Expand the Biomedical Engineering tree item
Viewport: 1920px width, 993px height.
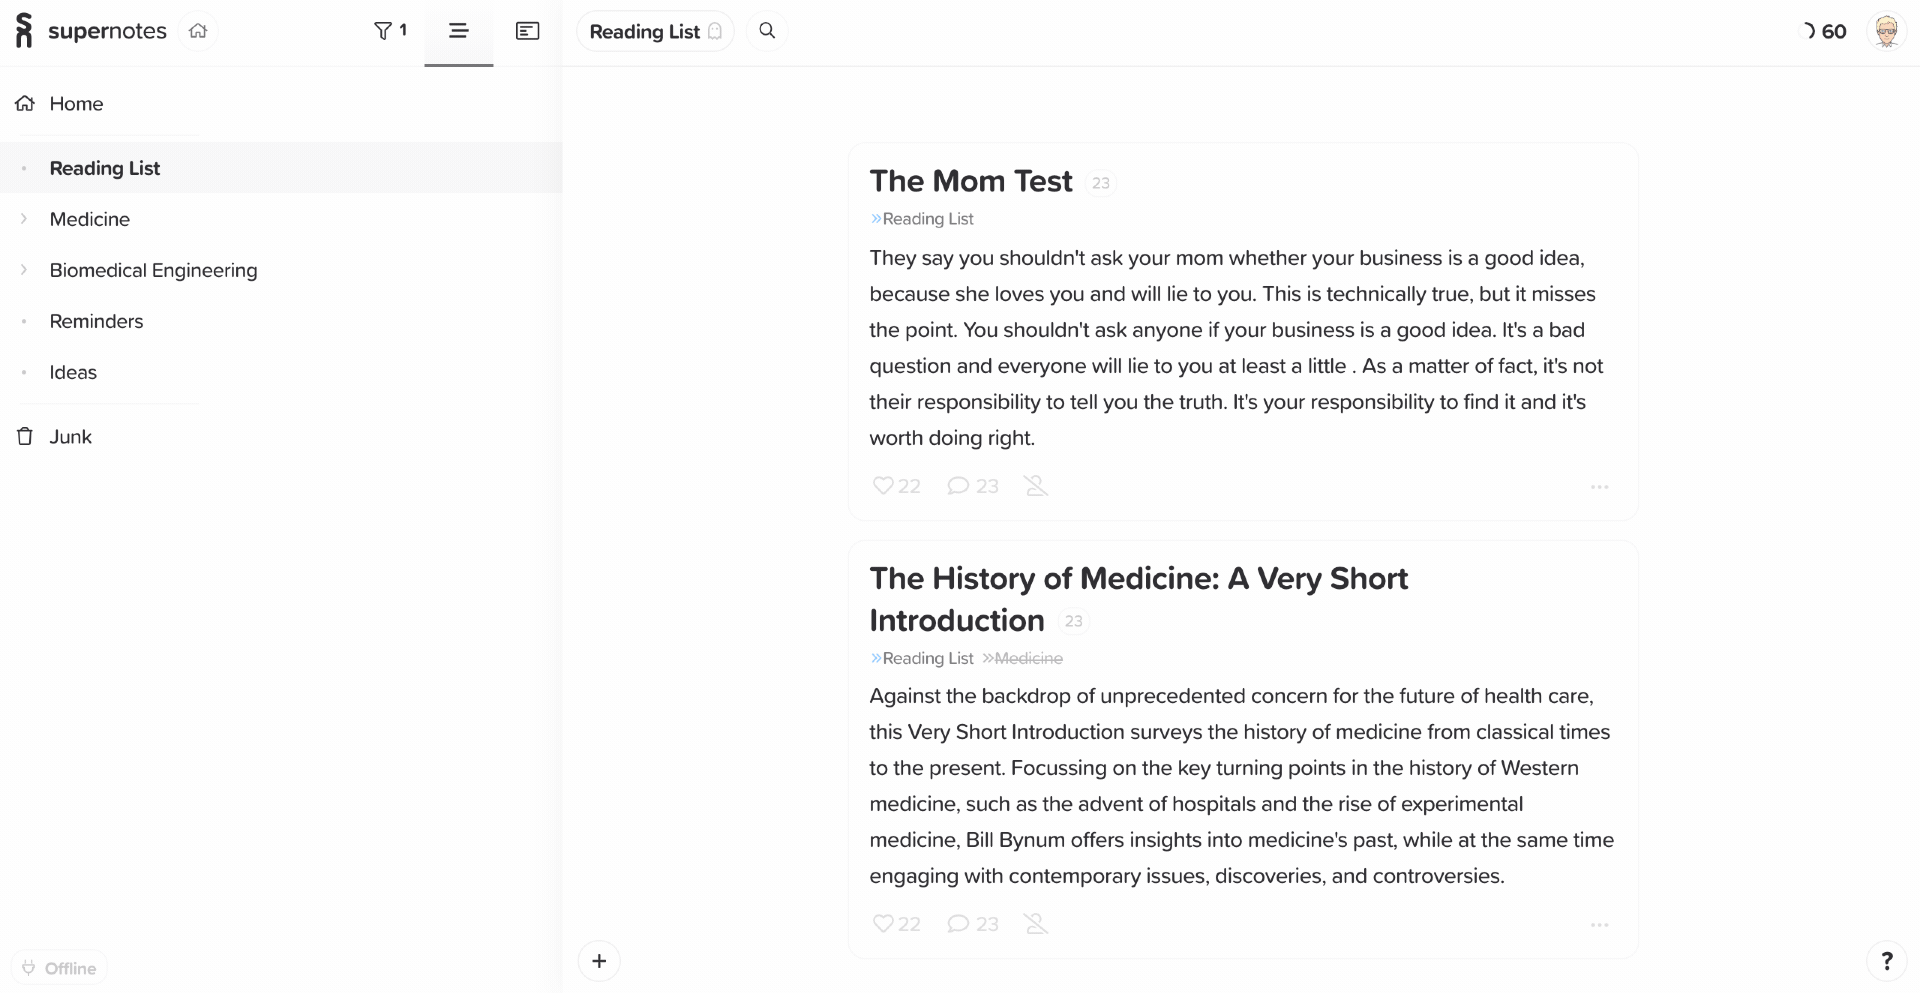coord(24,270)
